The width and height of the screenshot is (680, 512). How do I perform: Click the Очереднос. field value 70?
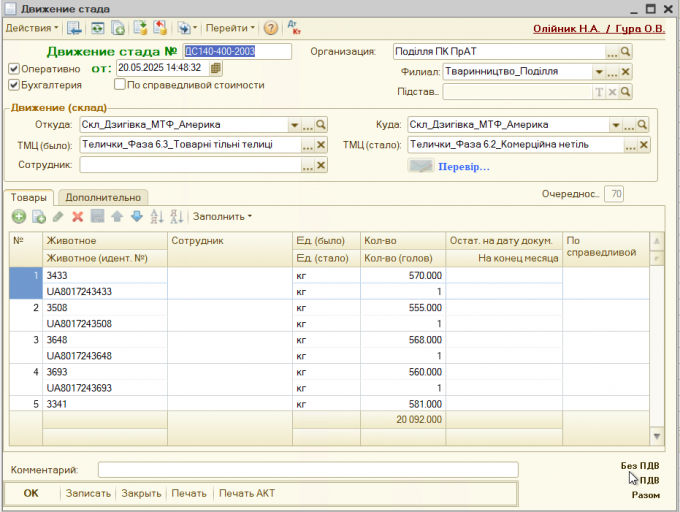pyautogui.click(x=614, y=194)
